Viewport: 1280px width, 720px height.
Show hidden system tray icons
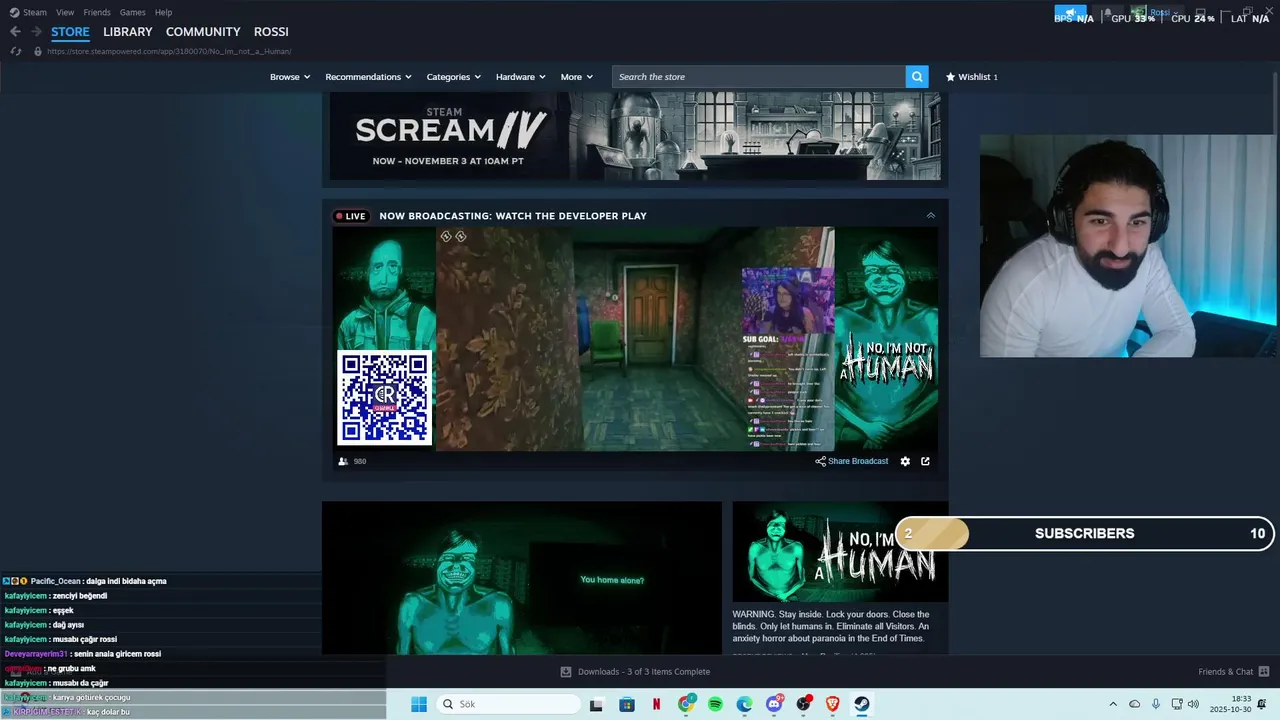pyautogui.click(x=1113, y=704)
